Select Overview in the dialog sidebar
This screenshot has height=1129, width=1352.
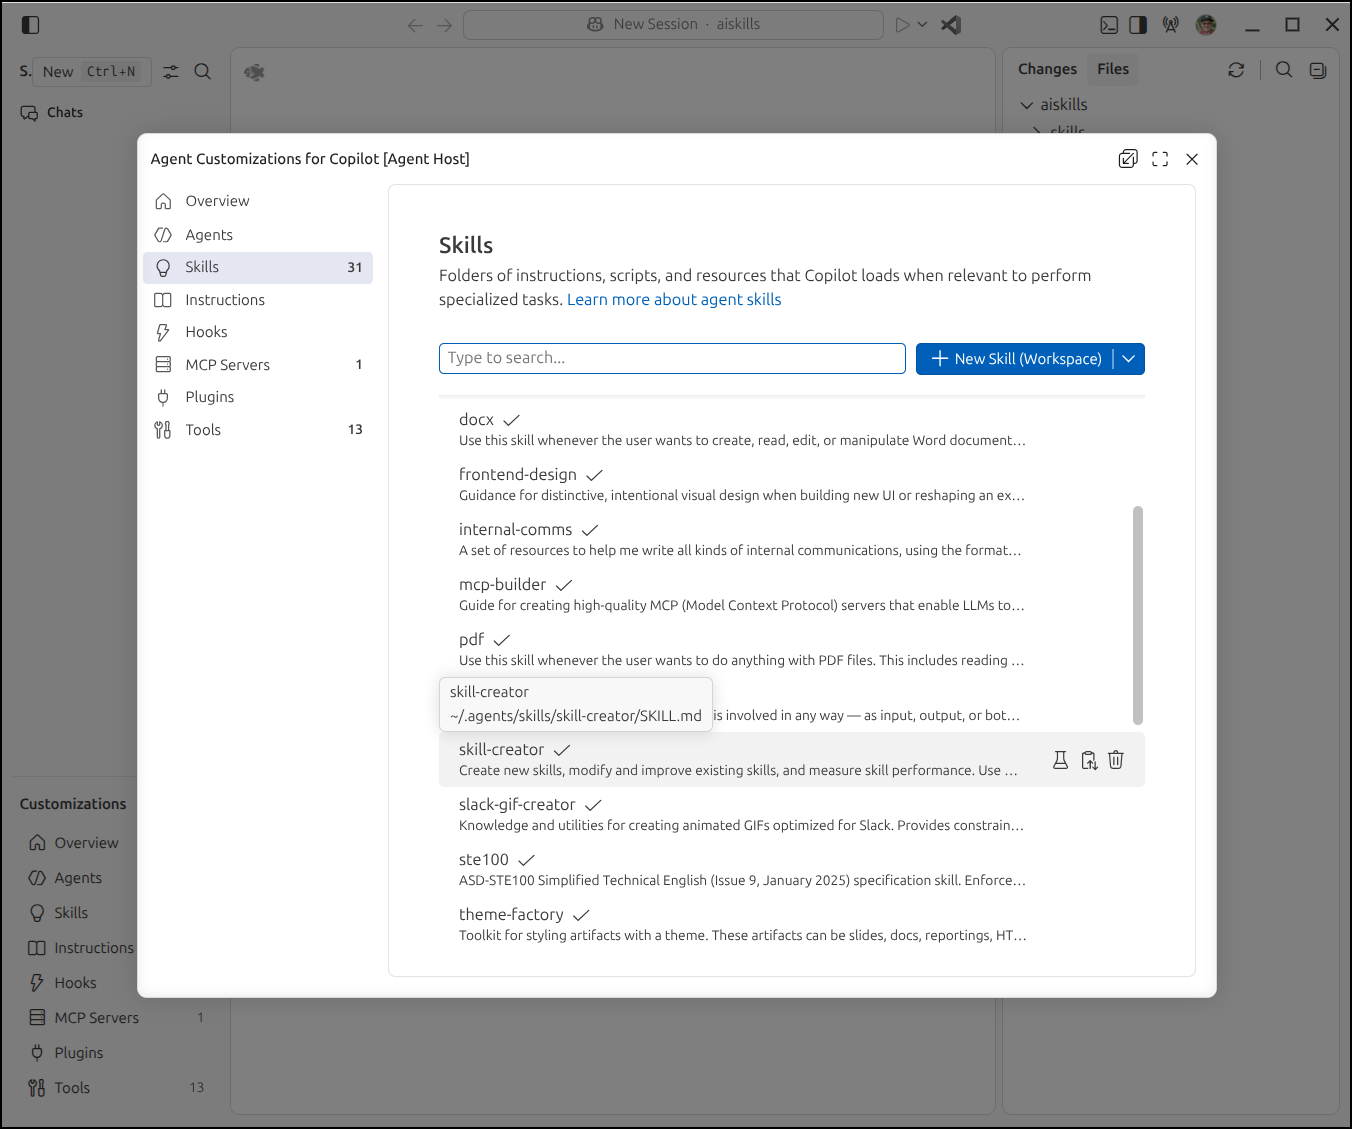coord(258,201)
